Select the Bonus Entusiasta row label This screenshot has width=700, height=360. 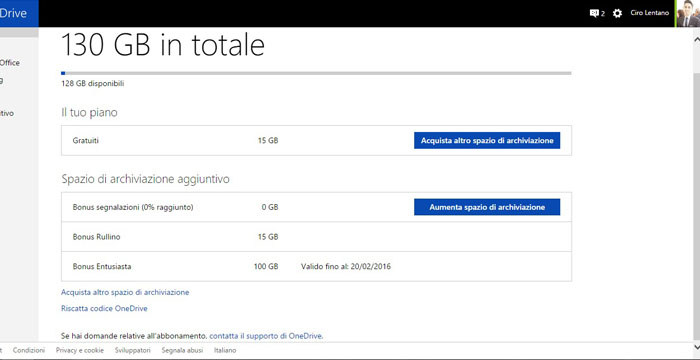tap(102, 267)
